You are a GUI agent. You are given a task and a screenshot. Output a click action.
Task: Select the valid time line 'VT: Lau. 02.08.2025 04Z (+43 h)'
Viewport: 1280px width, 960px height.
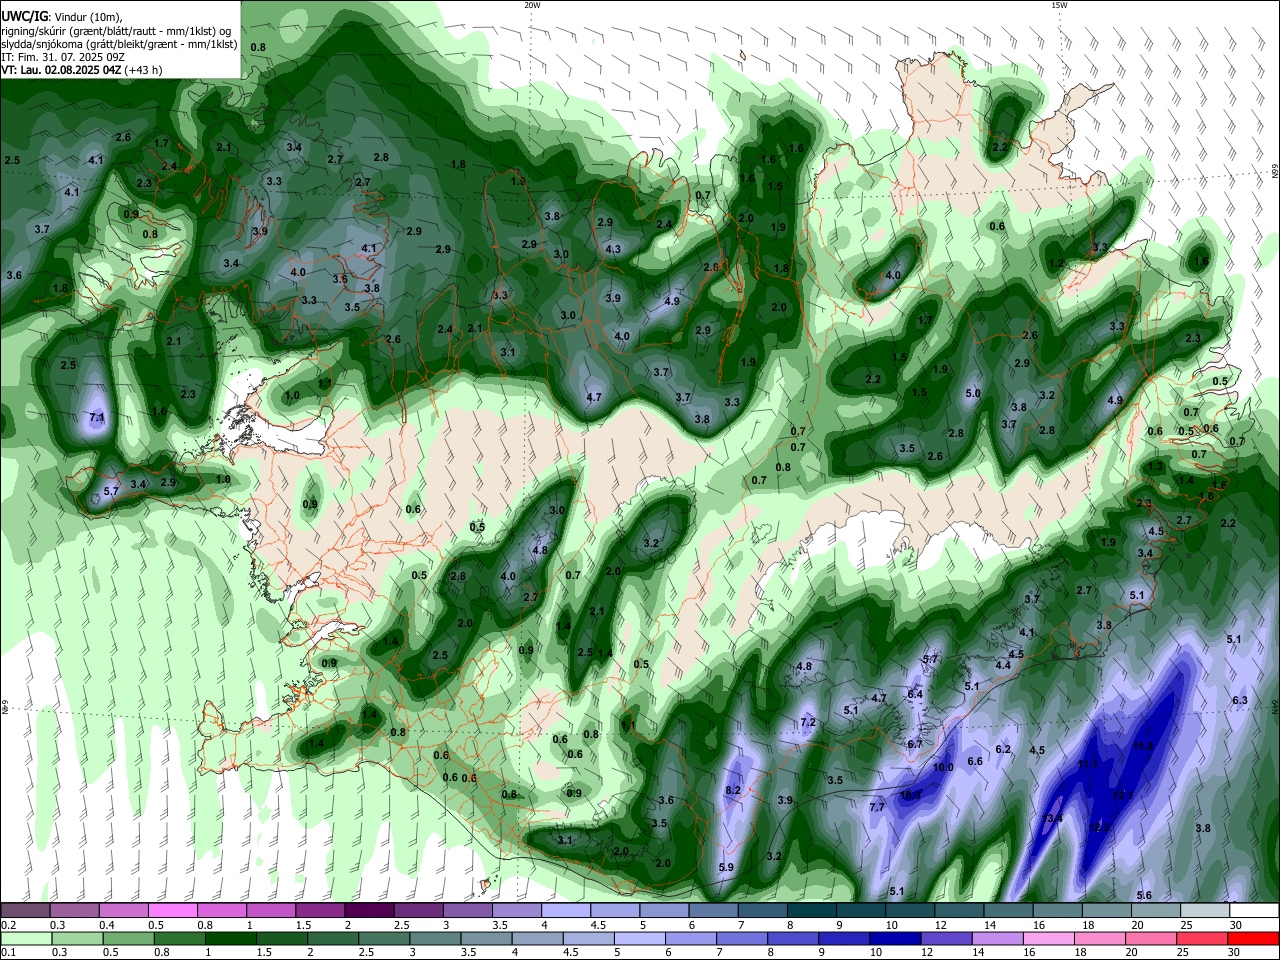[82, 70]
